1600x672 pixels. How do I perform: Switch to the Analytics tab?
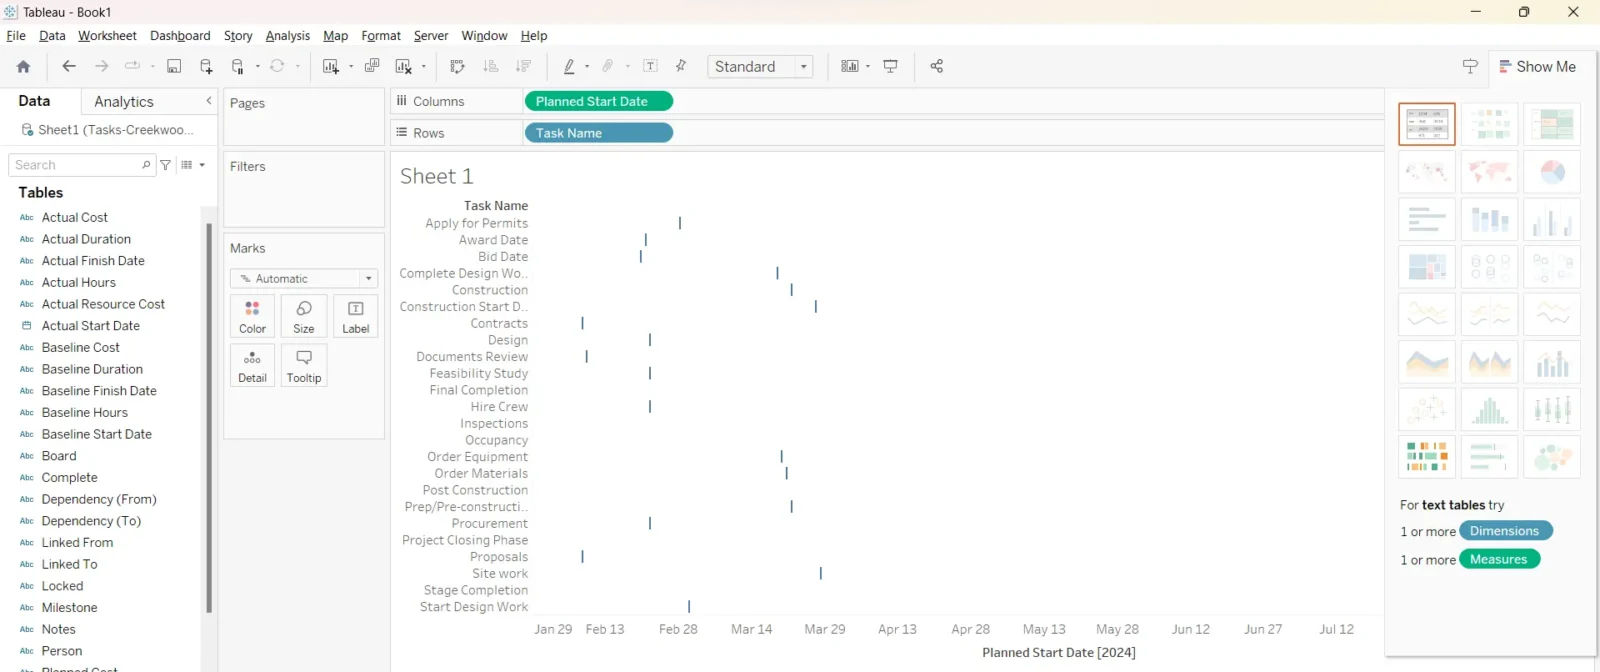coord(124,102)
